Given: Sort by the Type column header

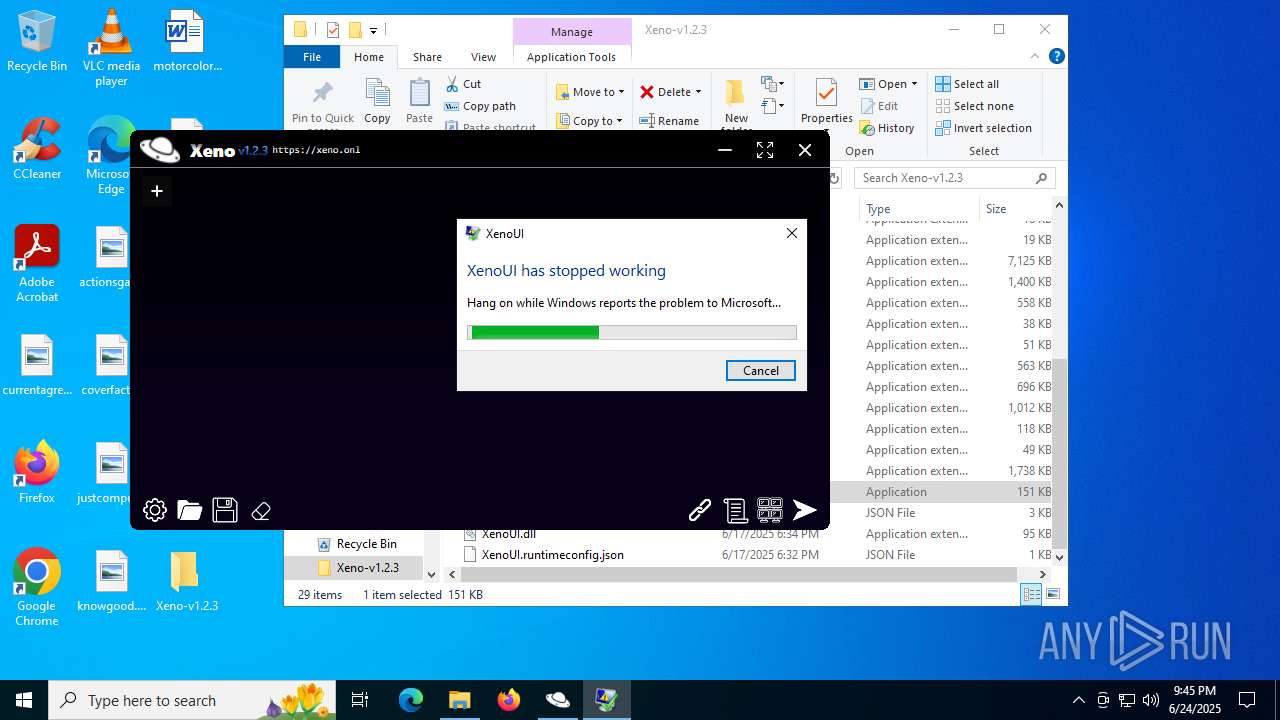Looking at the screenshot, I should click(x=918, y=208).
